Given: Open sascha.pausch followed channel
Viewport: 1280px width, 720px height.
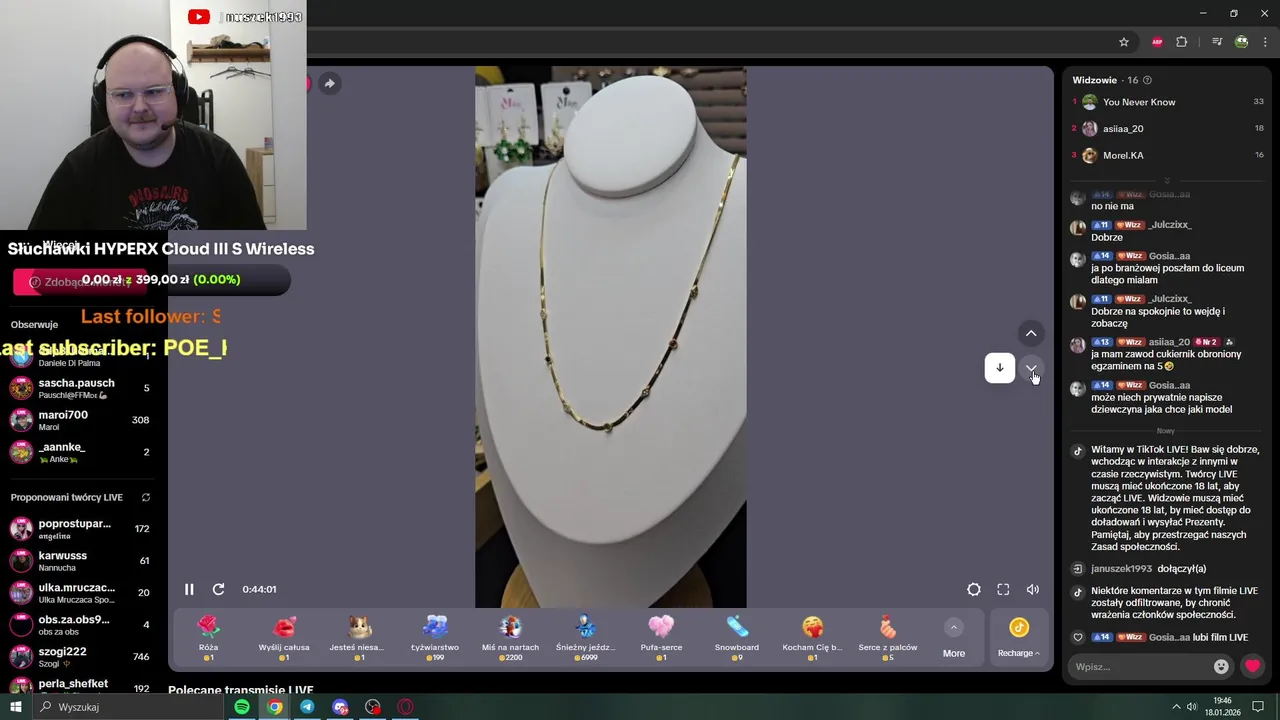Looking at the screenshot, I should pos(80,388).
